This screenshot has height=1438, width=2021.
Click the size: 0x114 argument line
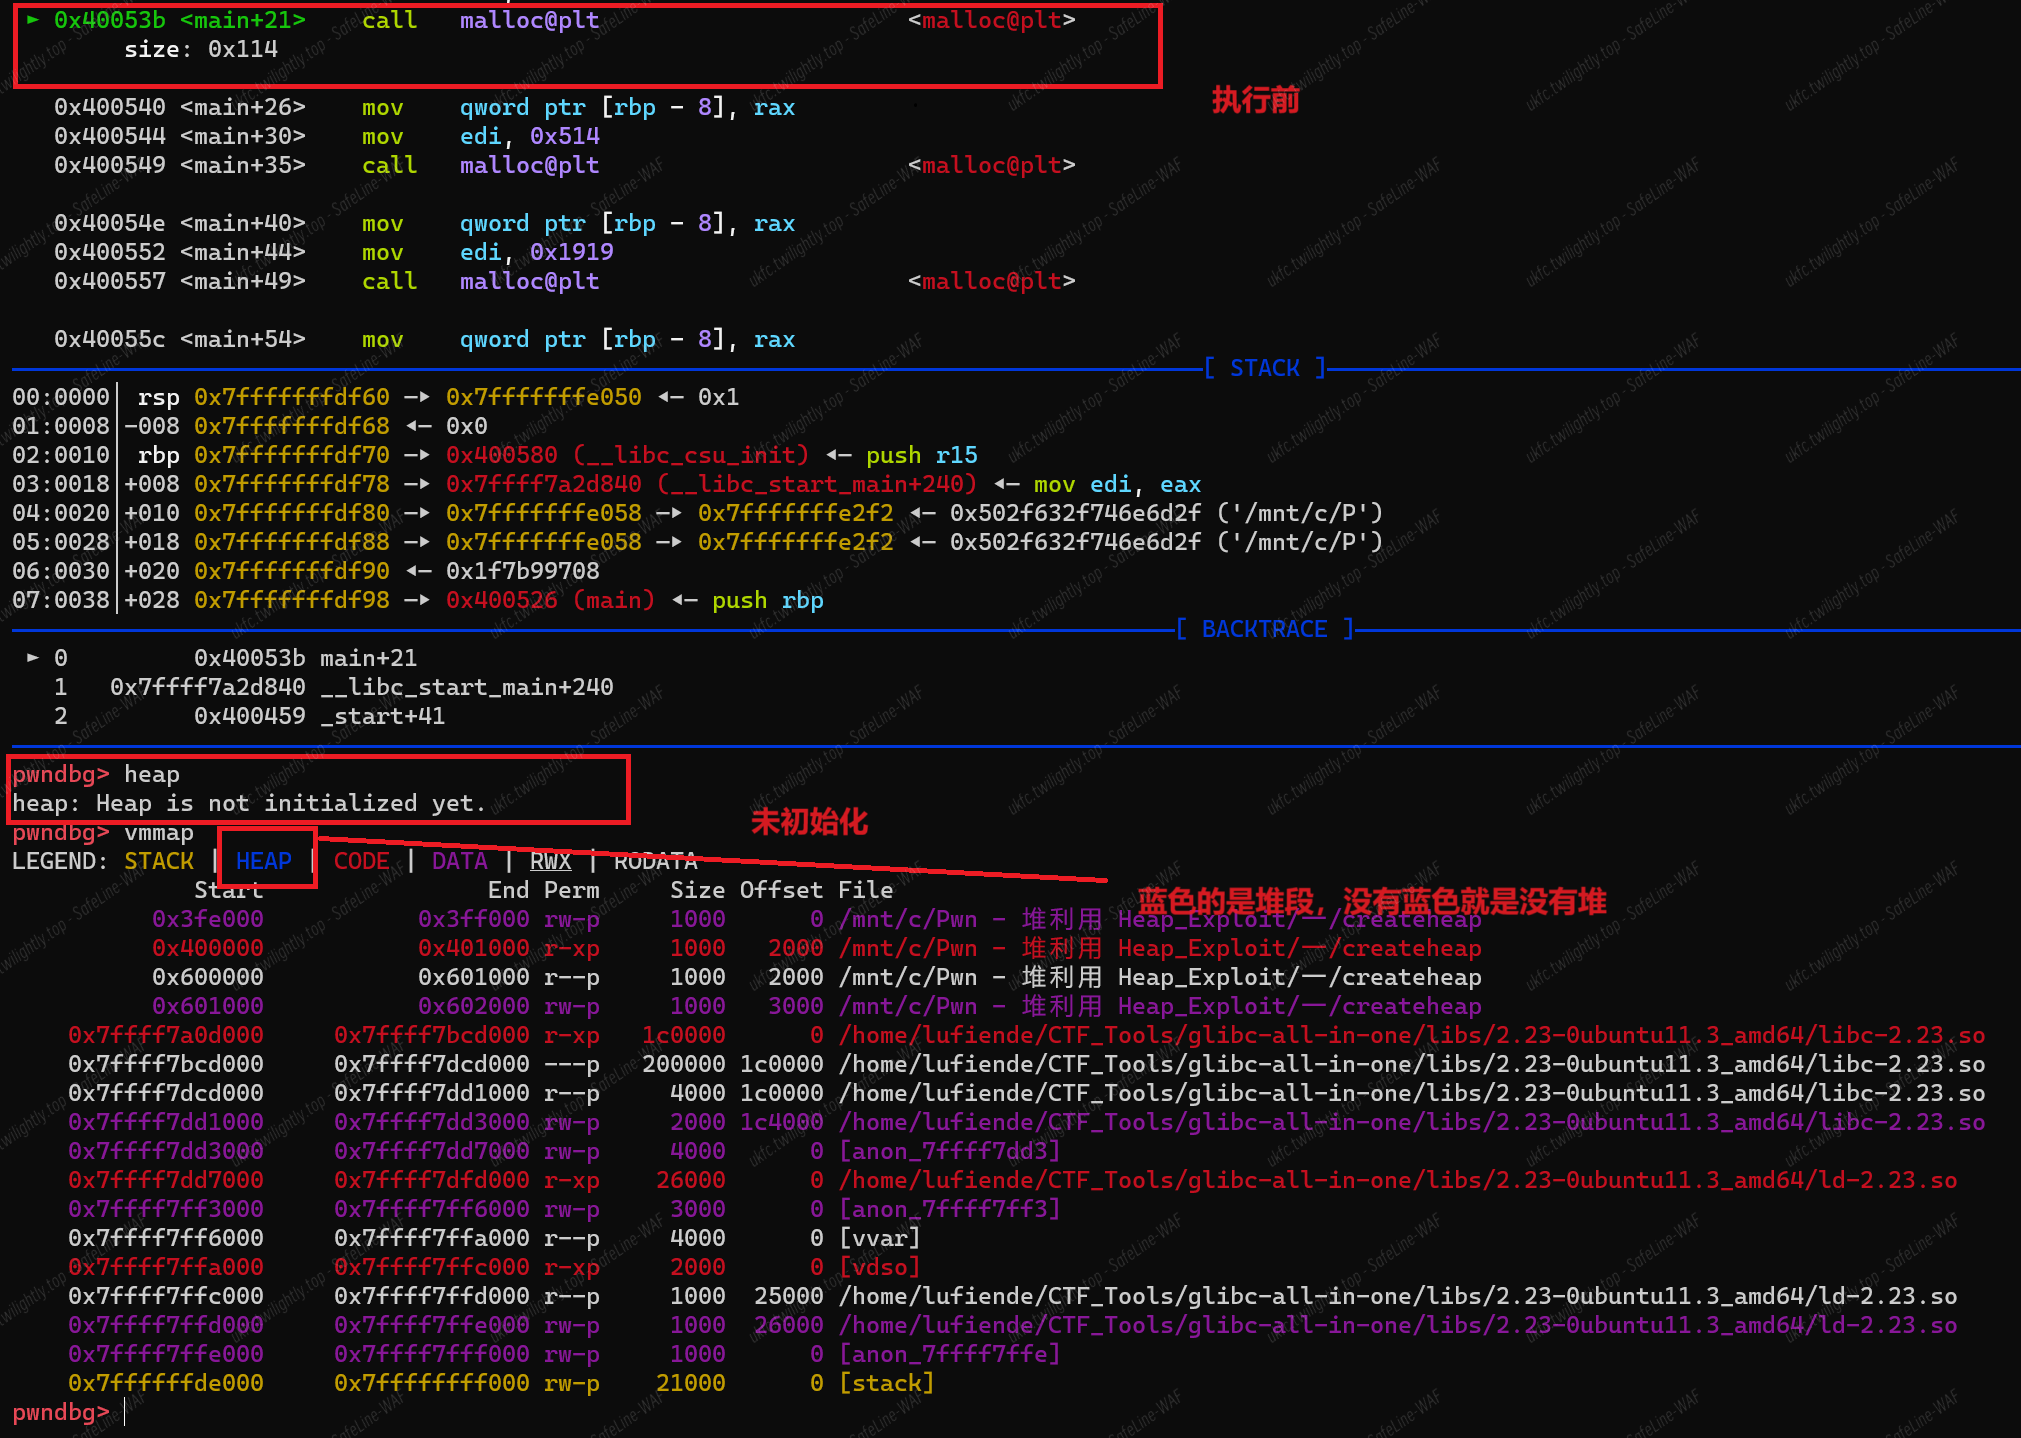(201, 49)
